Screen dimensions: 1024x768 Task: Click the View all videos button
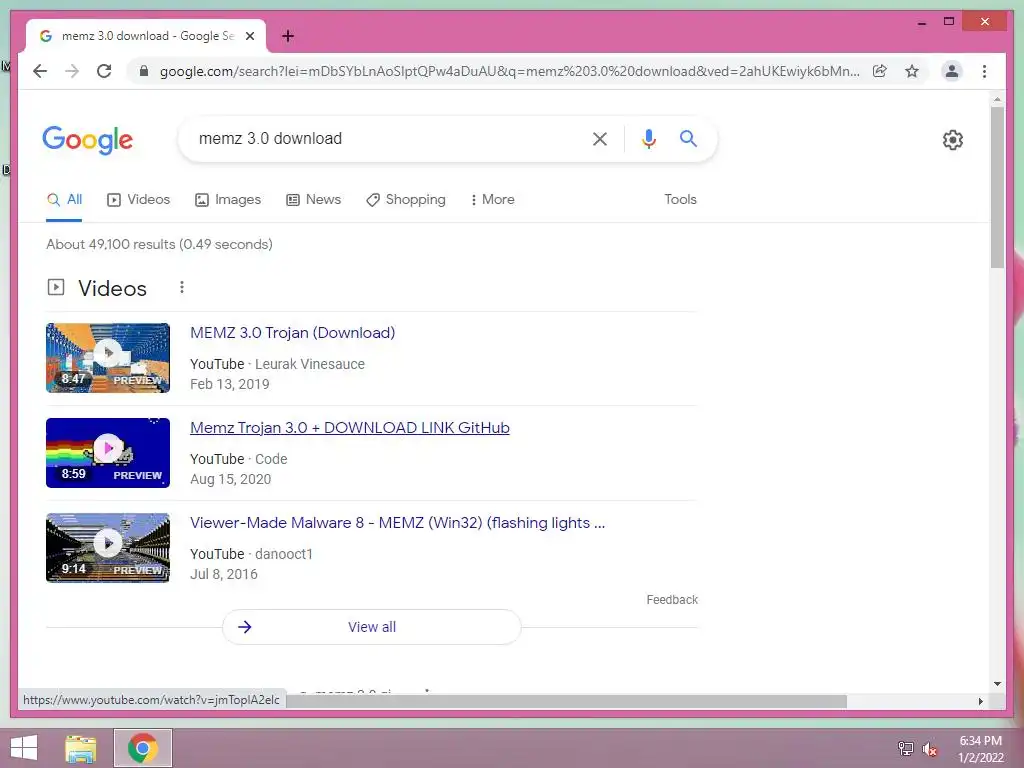coord(372,627)
